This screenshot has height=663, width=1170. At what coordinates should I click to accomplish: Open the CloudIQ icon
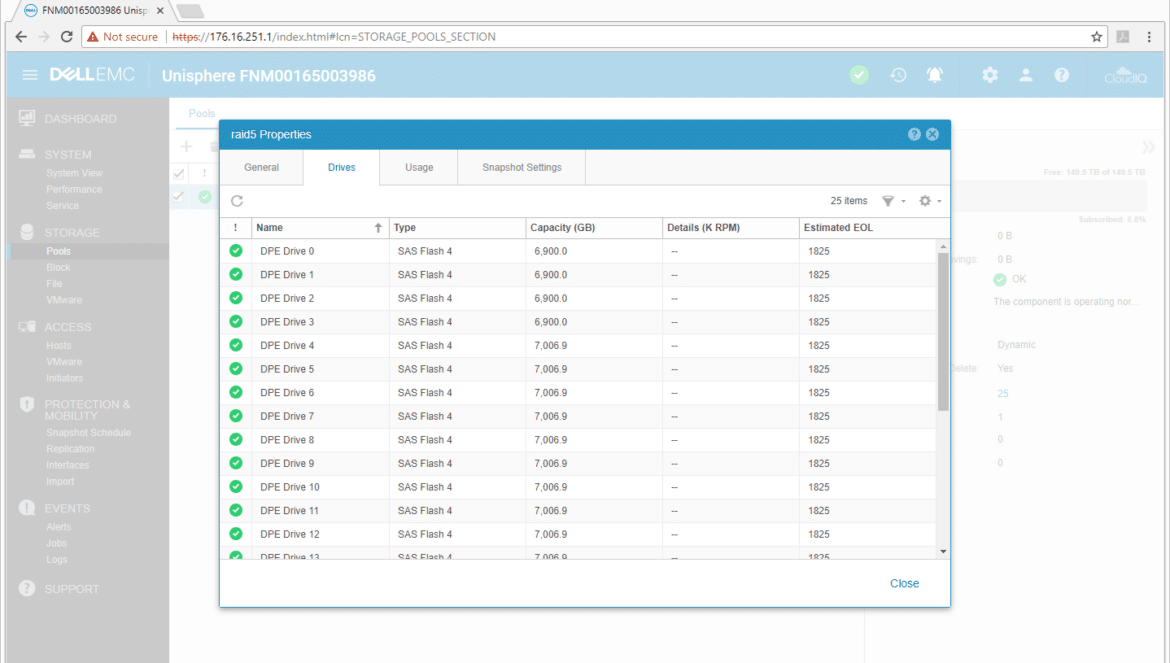click(x=1125, y=75)
